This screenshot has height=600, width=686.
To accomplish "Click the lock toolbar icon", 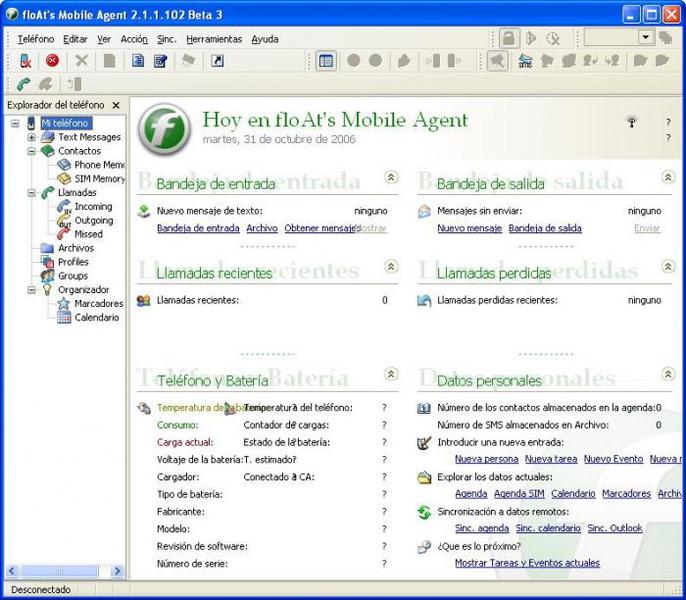I will 509,39.
